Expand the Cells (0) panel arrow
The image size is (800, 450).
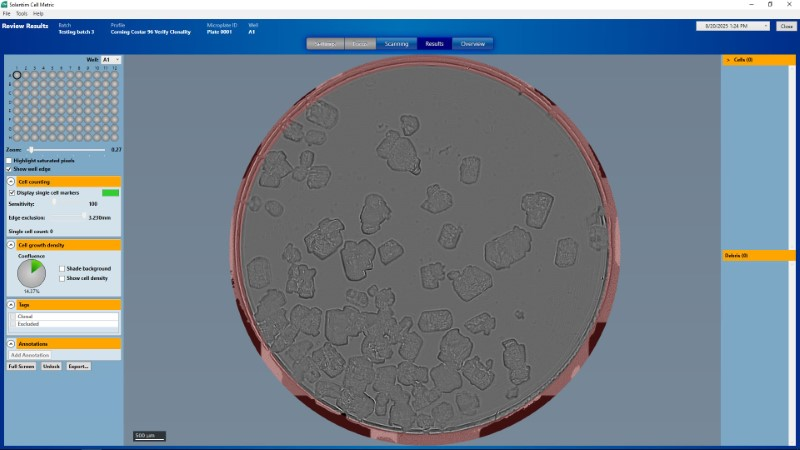727,60
